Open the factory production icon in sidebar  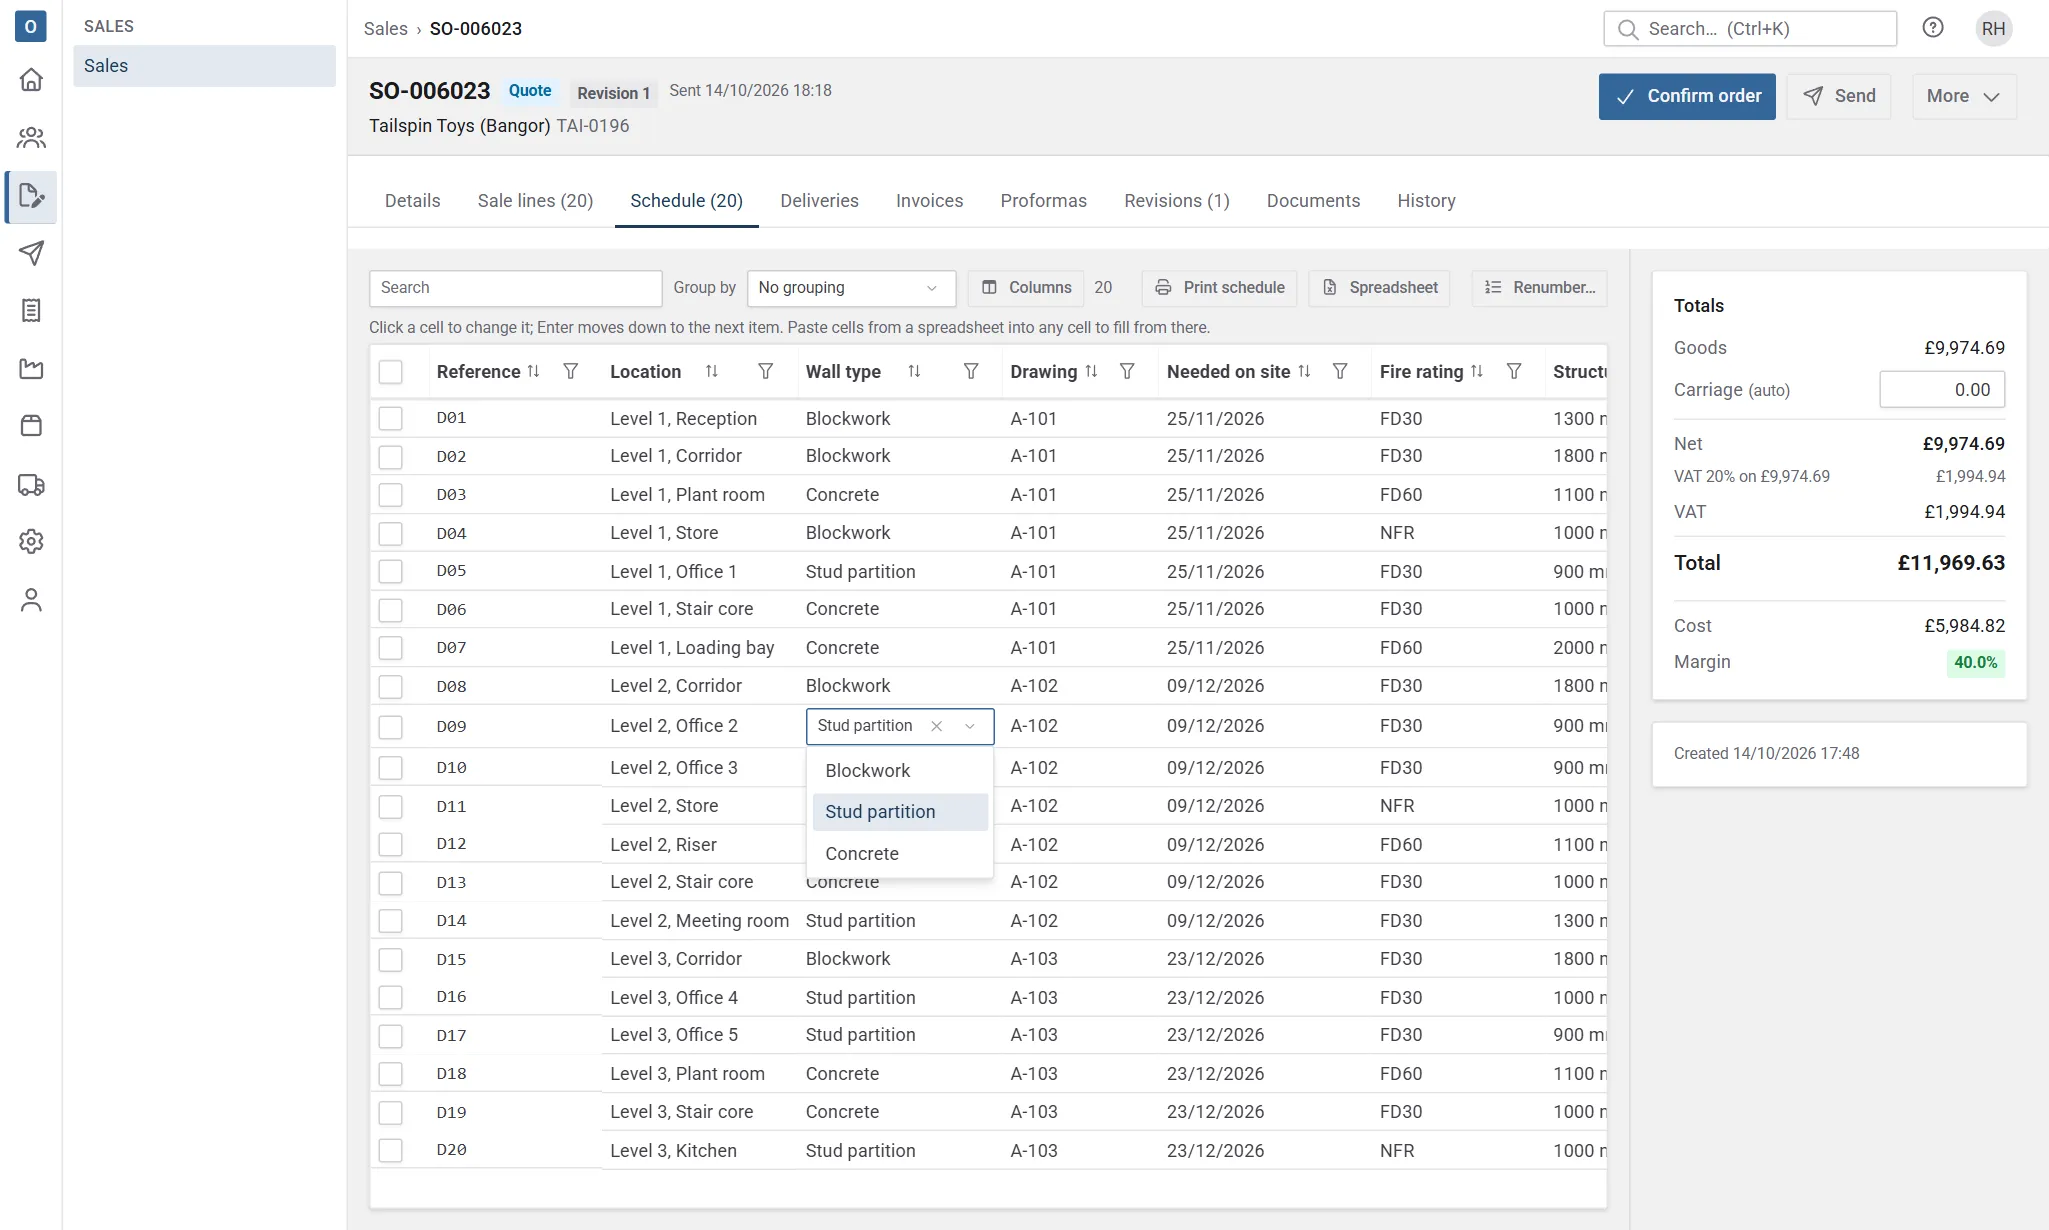click(31, 369)
